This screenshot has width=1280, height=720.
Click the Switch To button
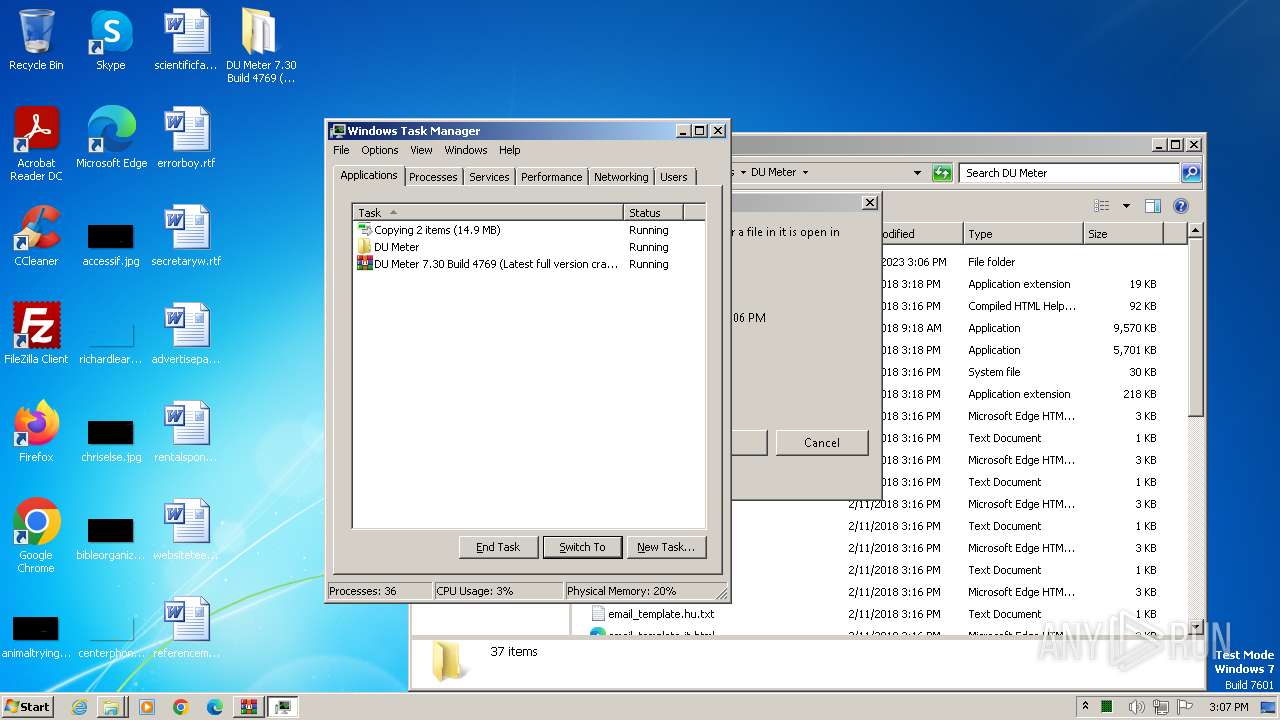pyautogui.click(x=582, y=547)
